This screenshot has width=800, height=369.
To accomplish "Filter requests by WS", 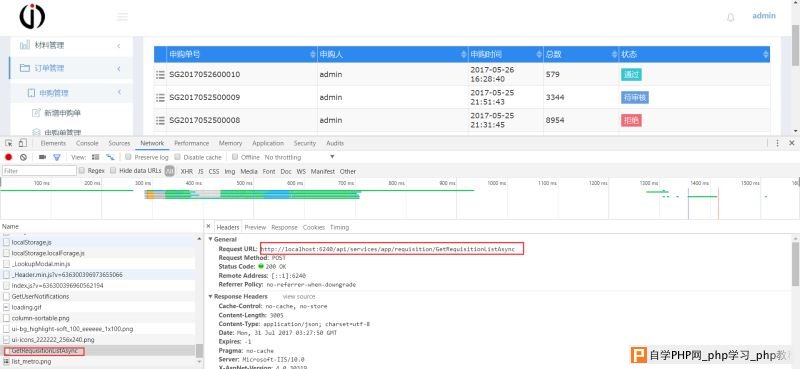I will pyautogui.click(x=301, y=171).
